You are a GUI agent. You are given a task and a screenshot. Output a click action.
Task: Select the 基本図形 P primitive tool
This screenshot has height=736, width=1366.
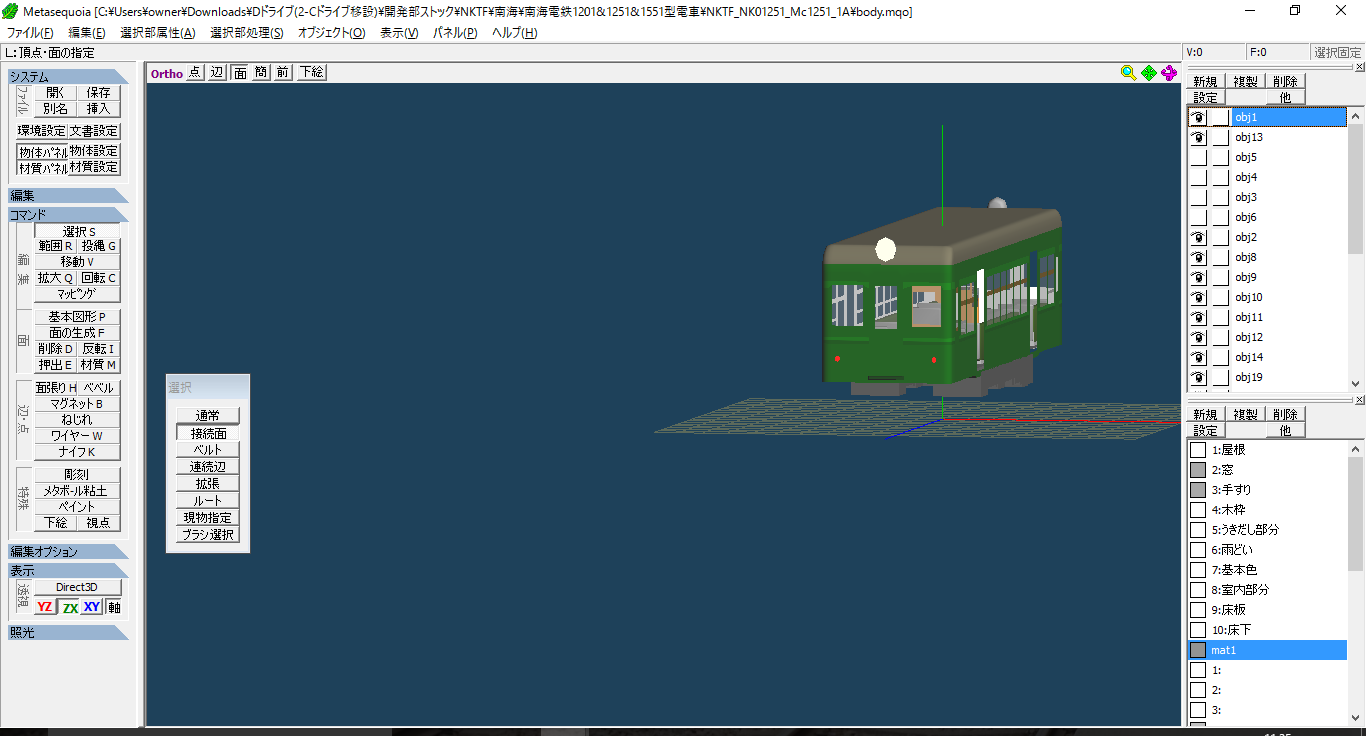78,317
